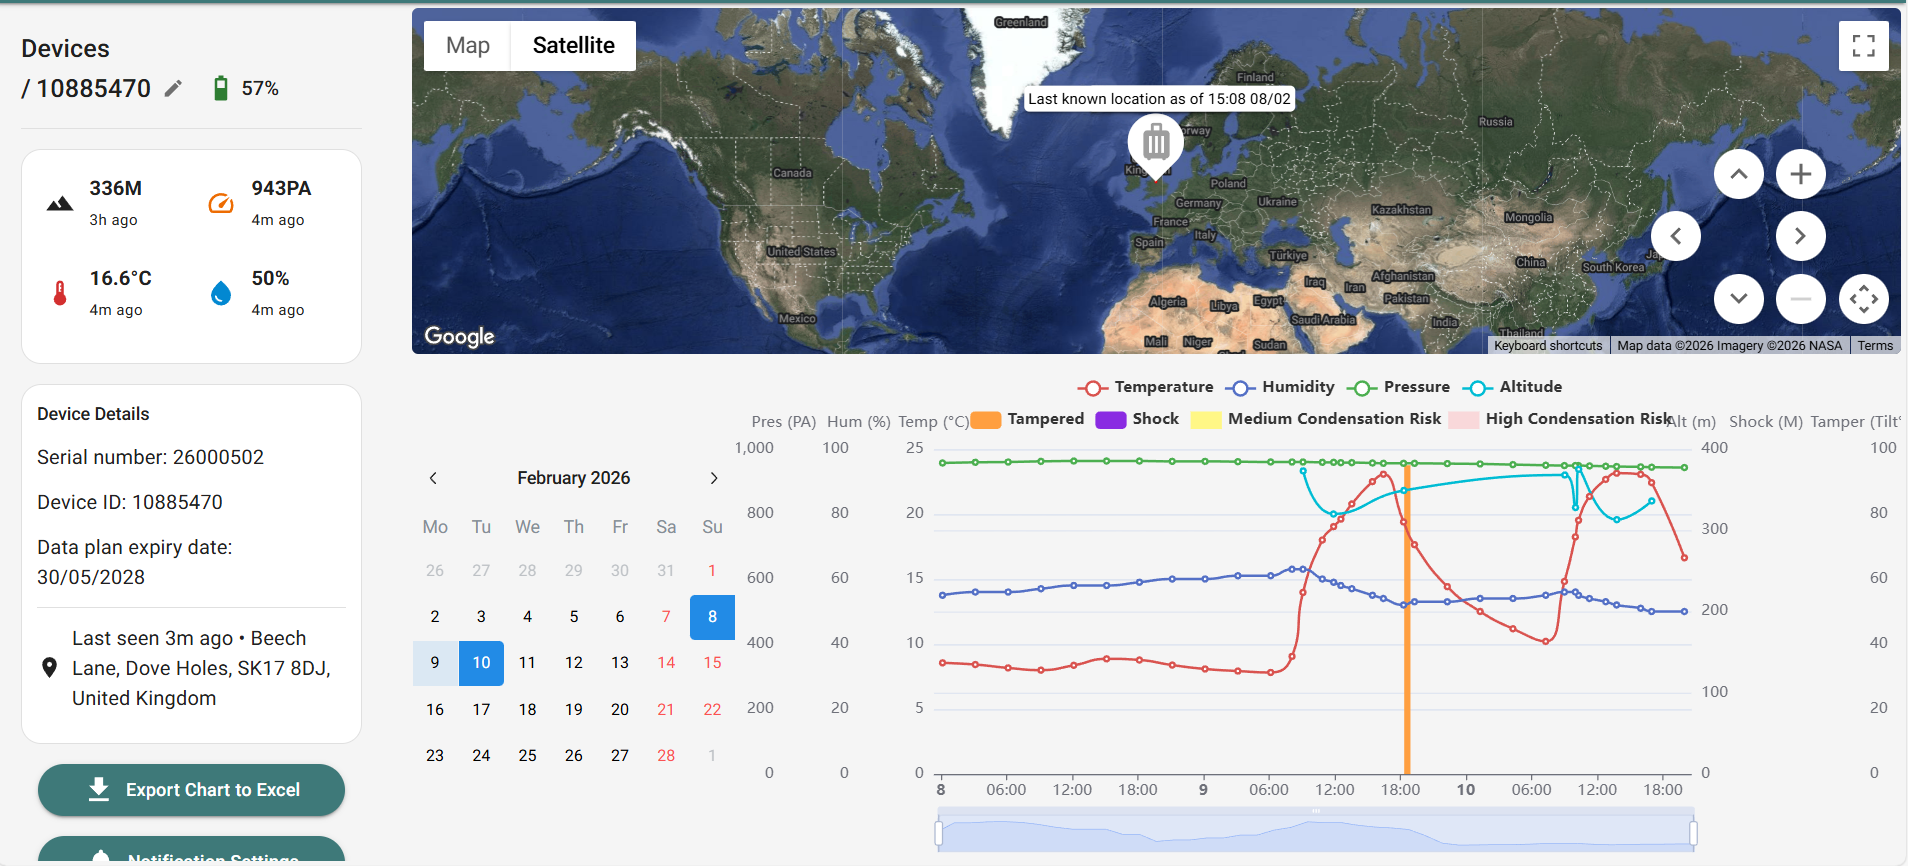Toggle fullscreen map view
Image resolution: width=1908 pixels, height=866 pixels.
click(1863, 46)
